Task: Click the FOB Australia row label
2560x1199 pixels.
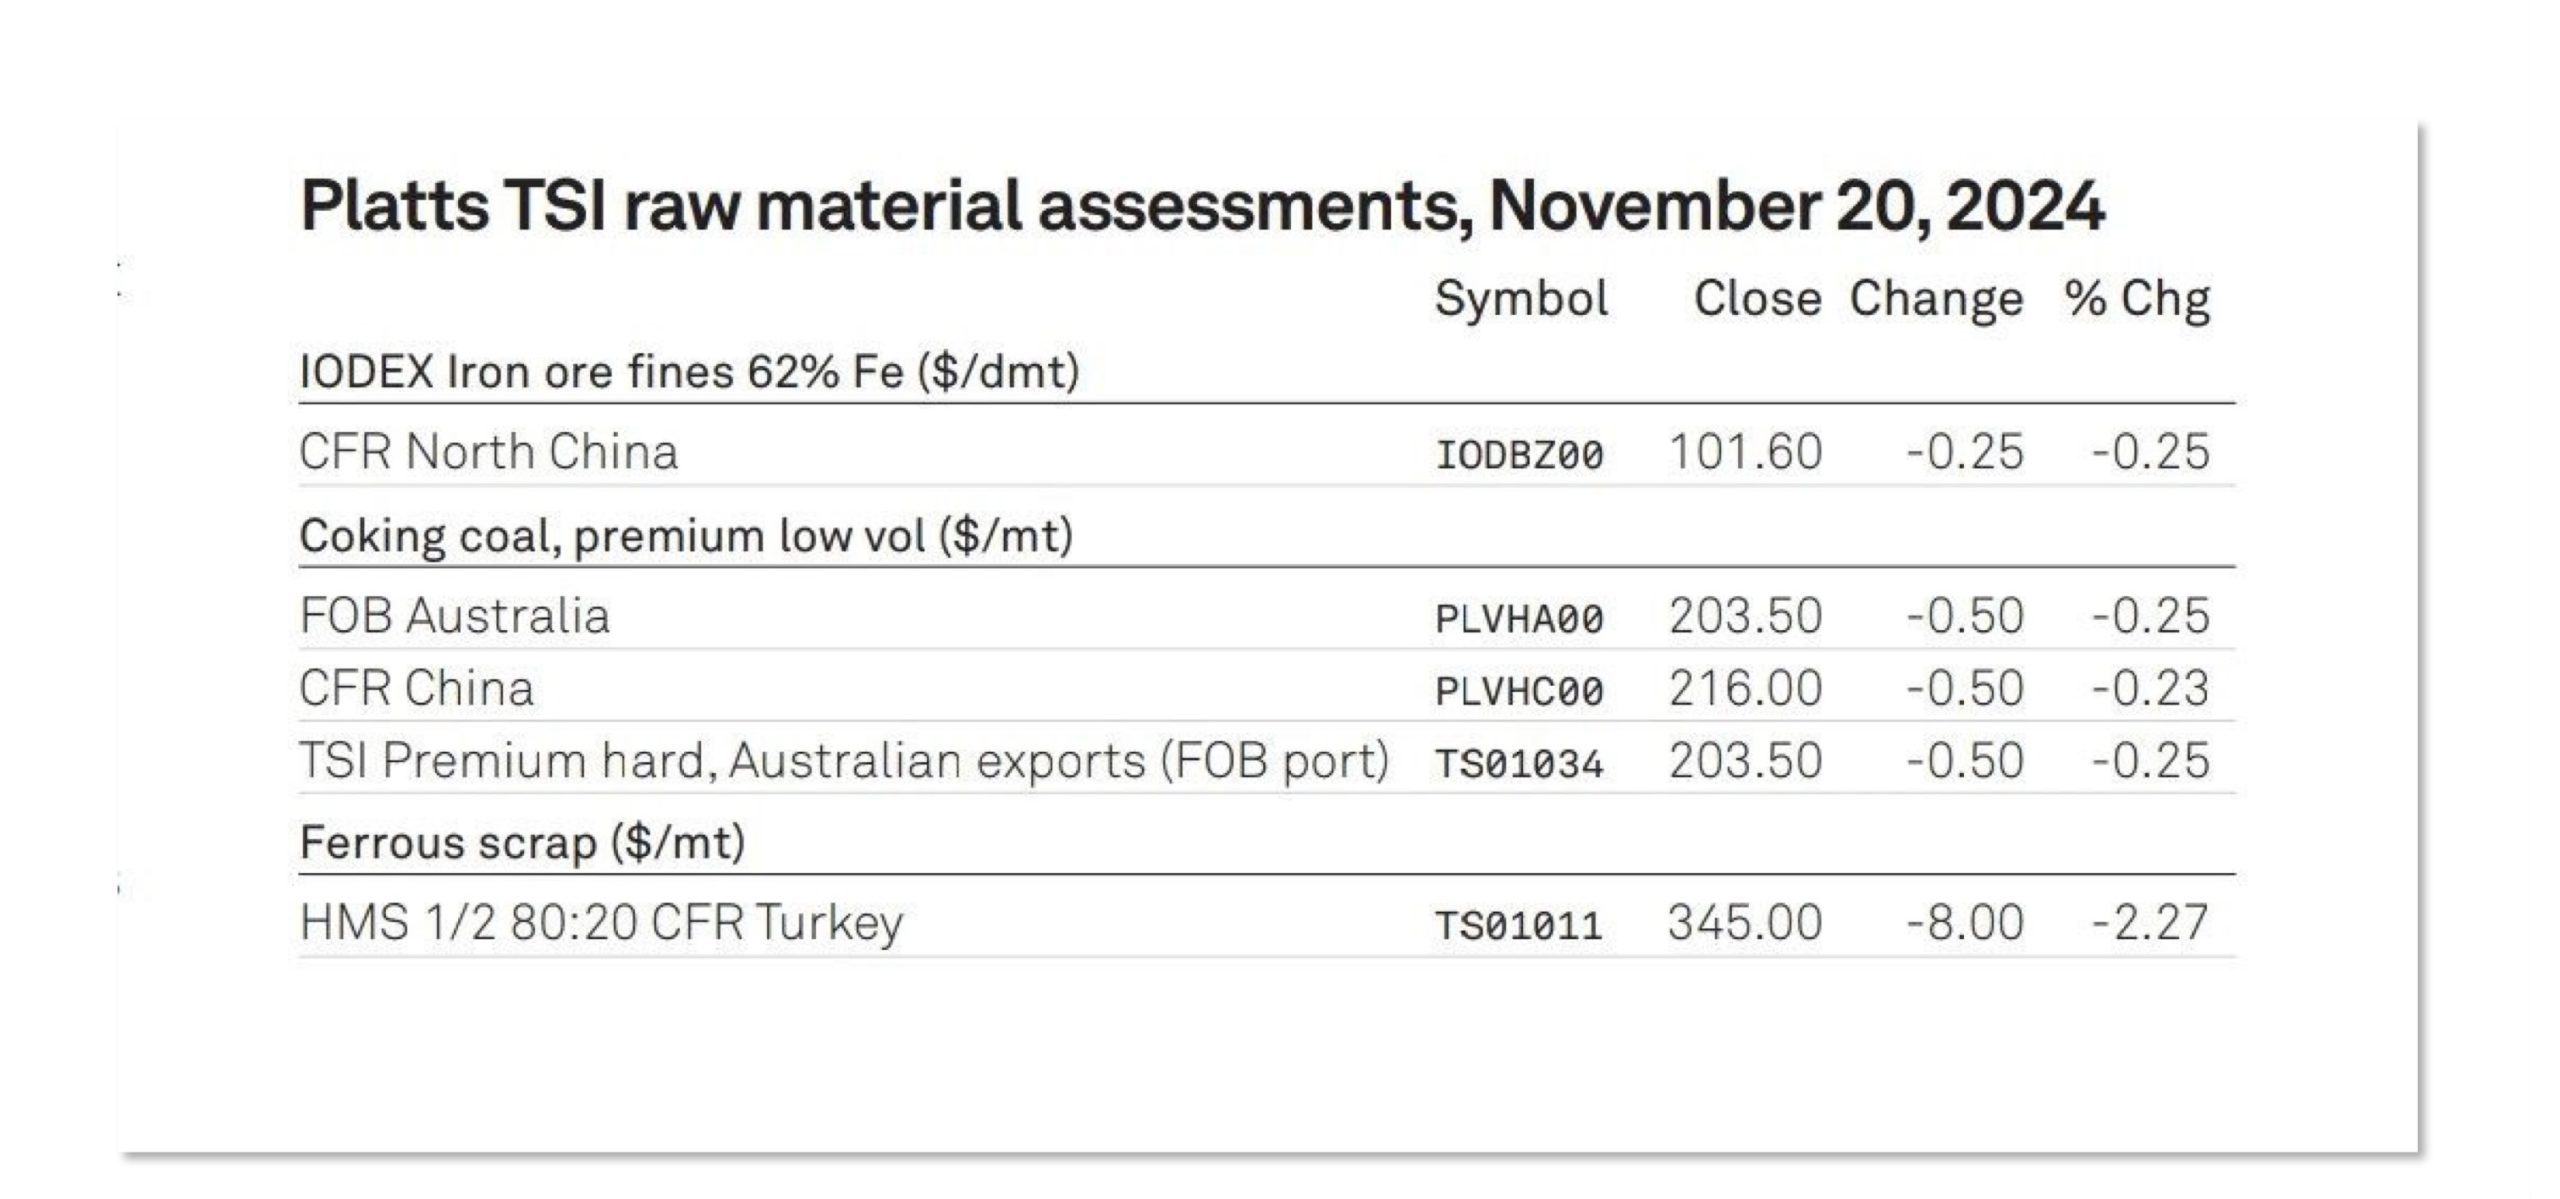Action: coord(455,616)
